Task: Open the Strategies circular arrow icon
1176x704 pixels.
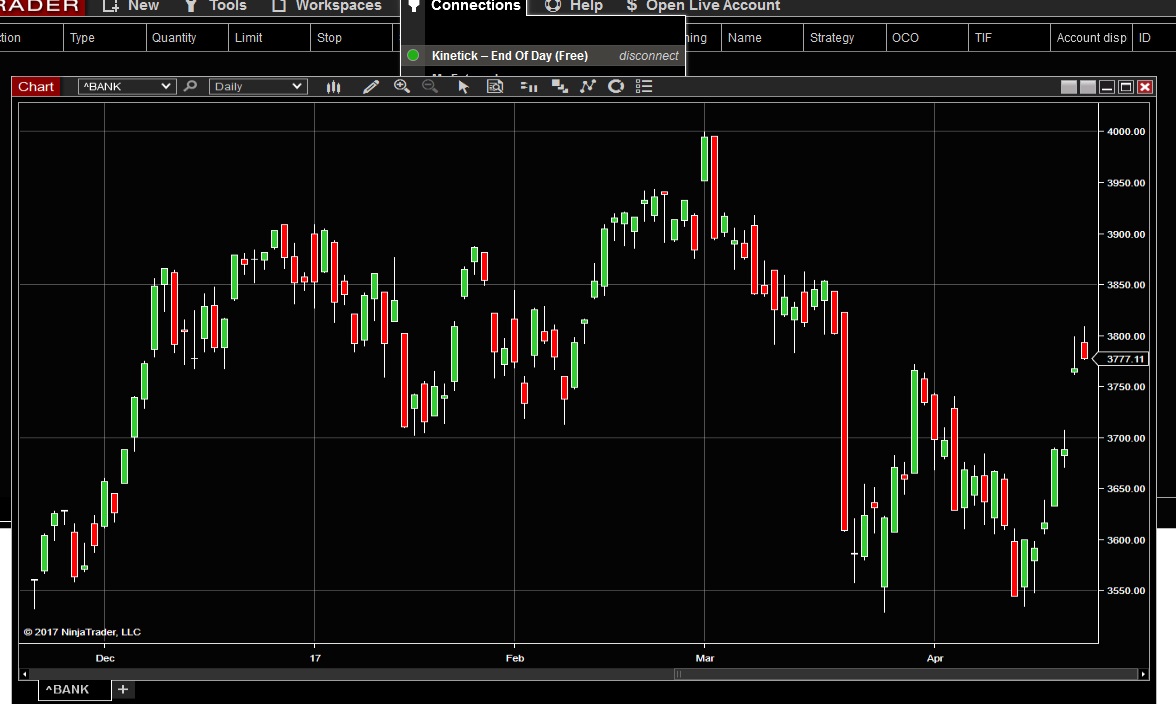Action: pyautogui.click(x=616, y=86)
